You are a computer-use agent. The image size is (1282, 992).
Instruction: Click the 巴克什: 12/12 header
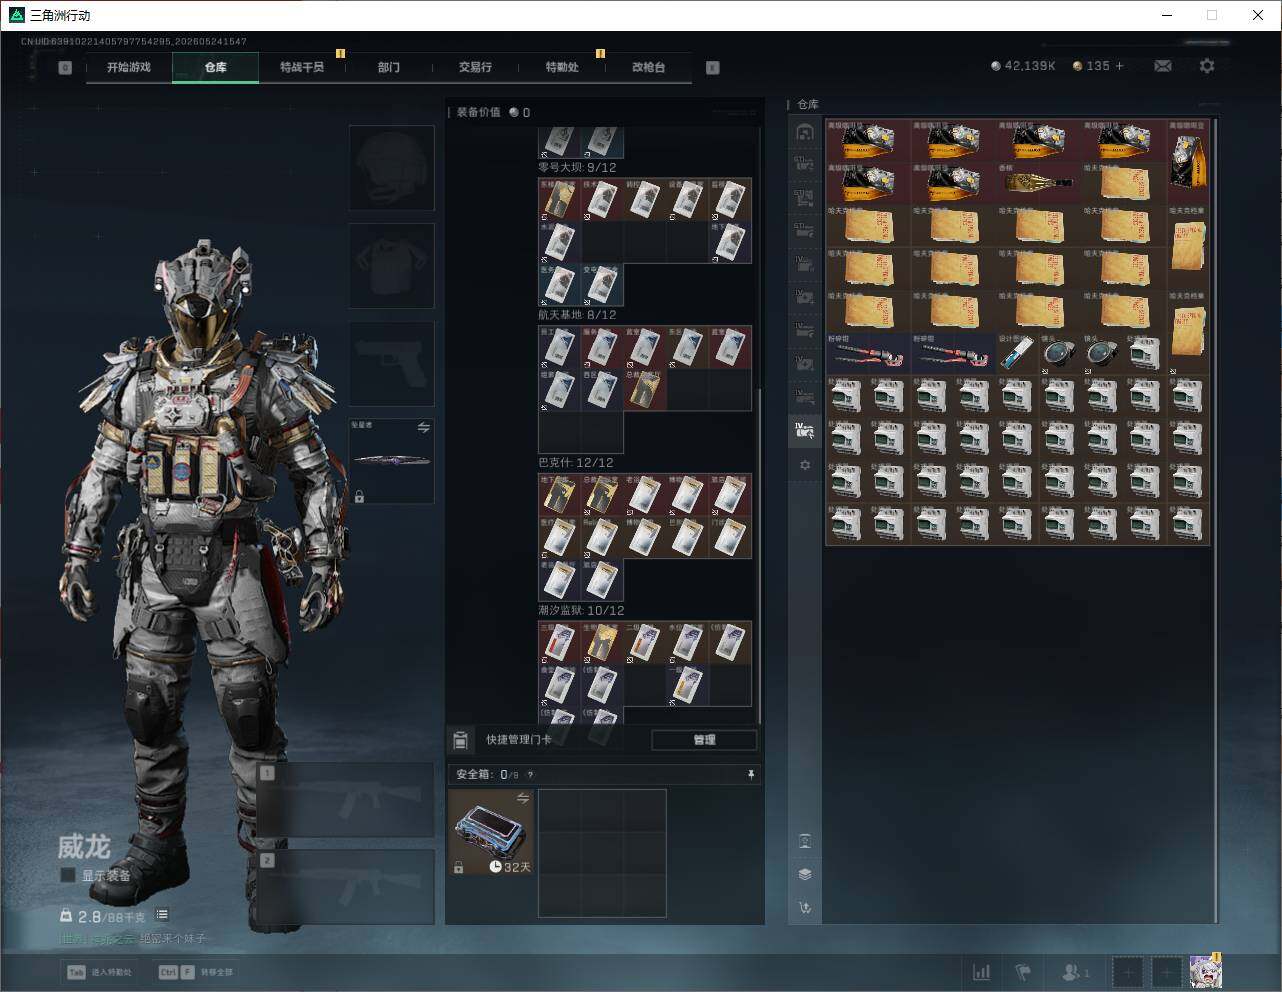pos(577,463)
